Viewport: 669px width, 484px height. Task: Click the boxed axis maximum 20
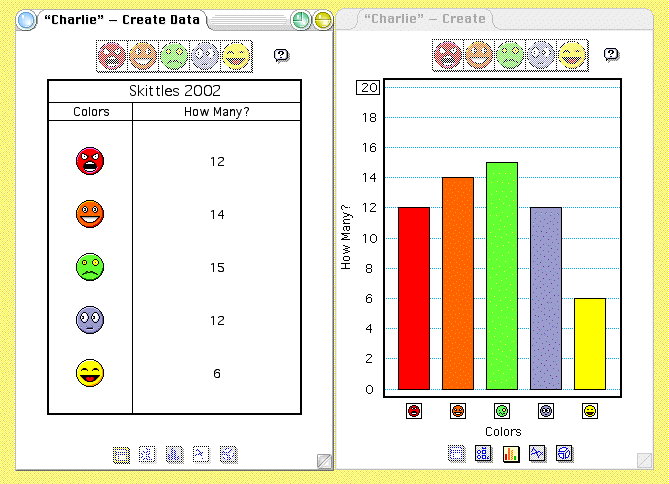point(368,88)
